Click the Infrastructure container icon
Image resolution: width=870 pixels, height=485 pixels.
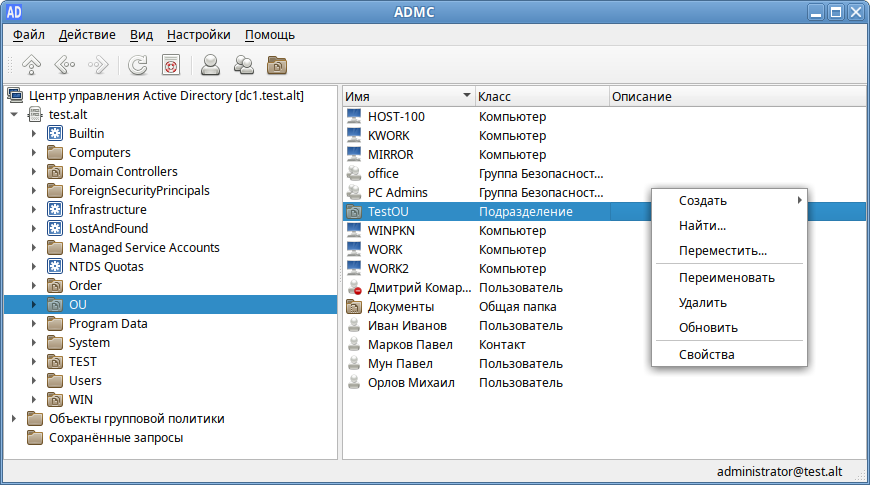(x=55, y=209)
